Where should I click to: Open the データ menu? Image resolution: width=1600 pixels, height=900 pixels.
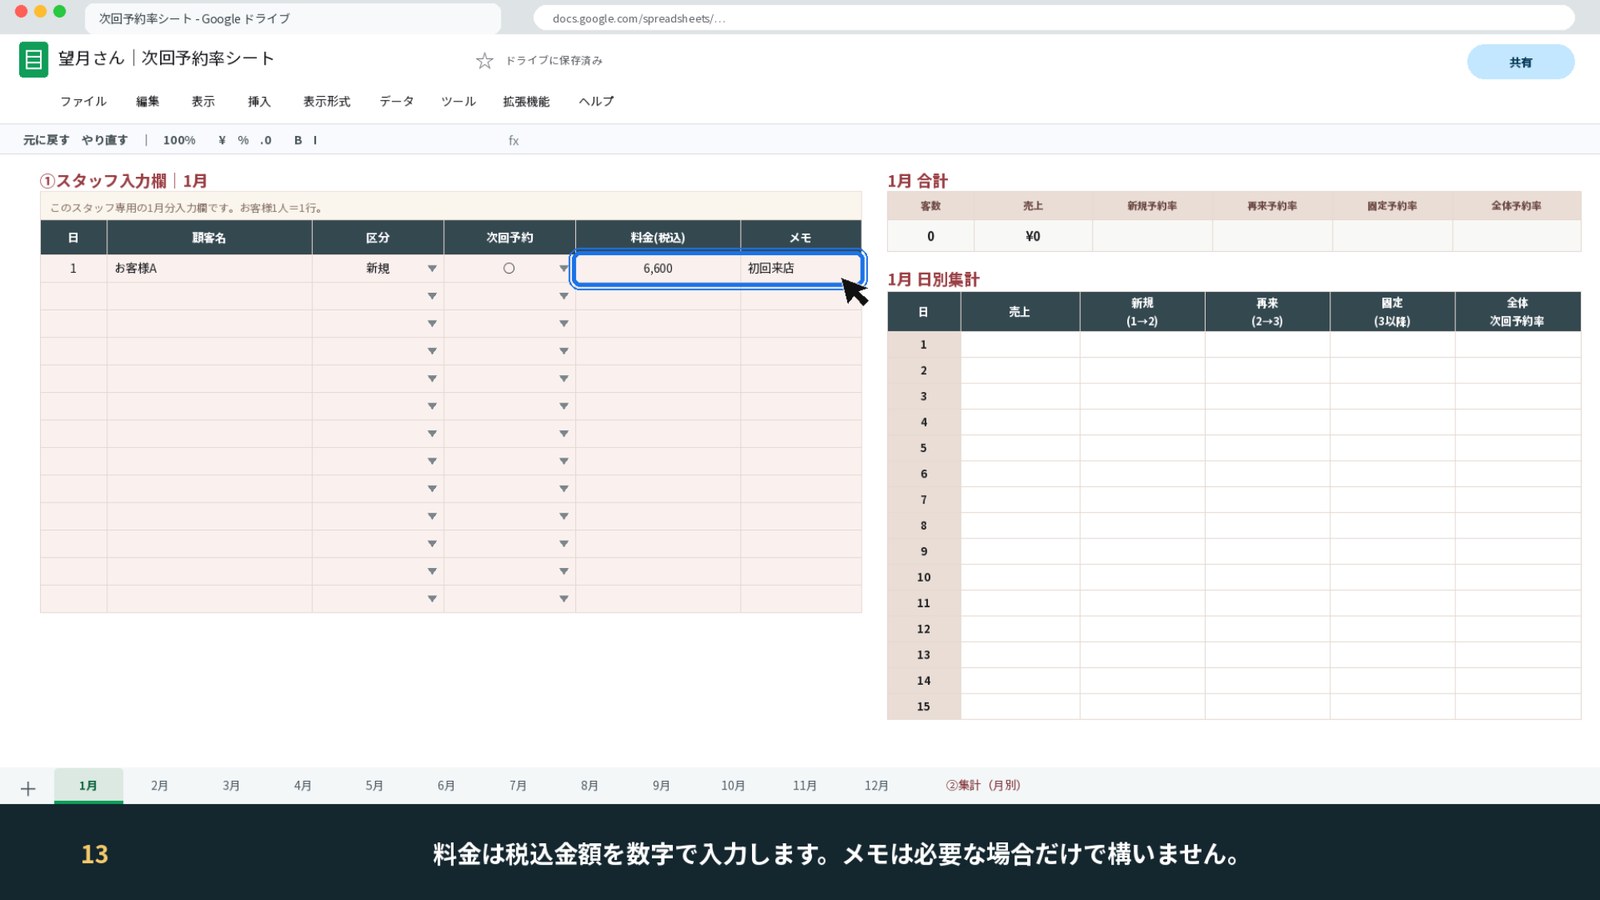[x=397, y=101]
